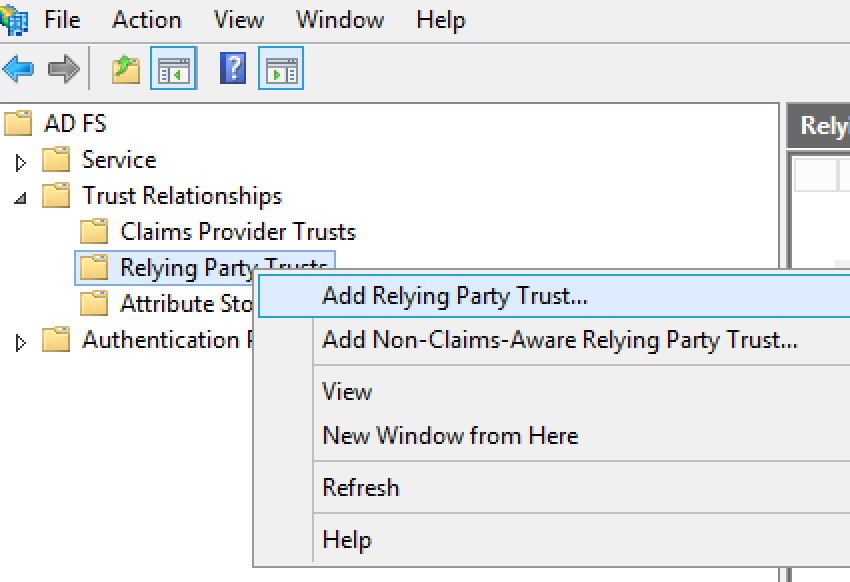Image resolution: width=850 pixels, height=582 pixels.
Task: Click Refresh in the context menu
Action: pos(360,488)
